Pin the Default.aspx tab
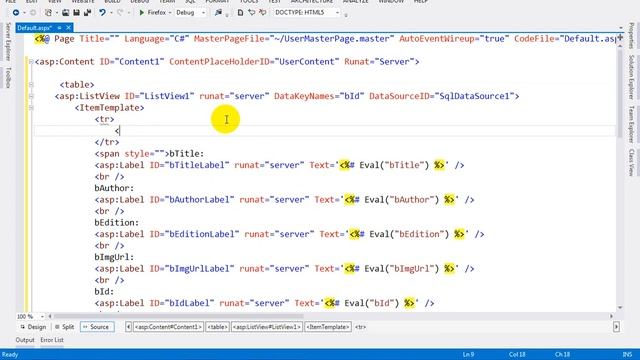The width and height of the screenshot is (640, 360). point(59,28)
